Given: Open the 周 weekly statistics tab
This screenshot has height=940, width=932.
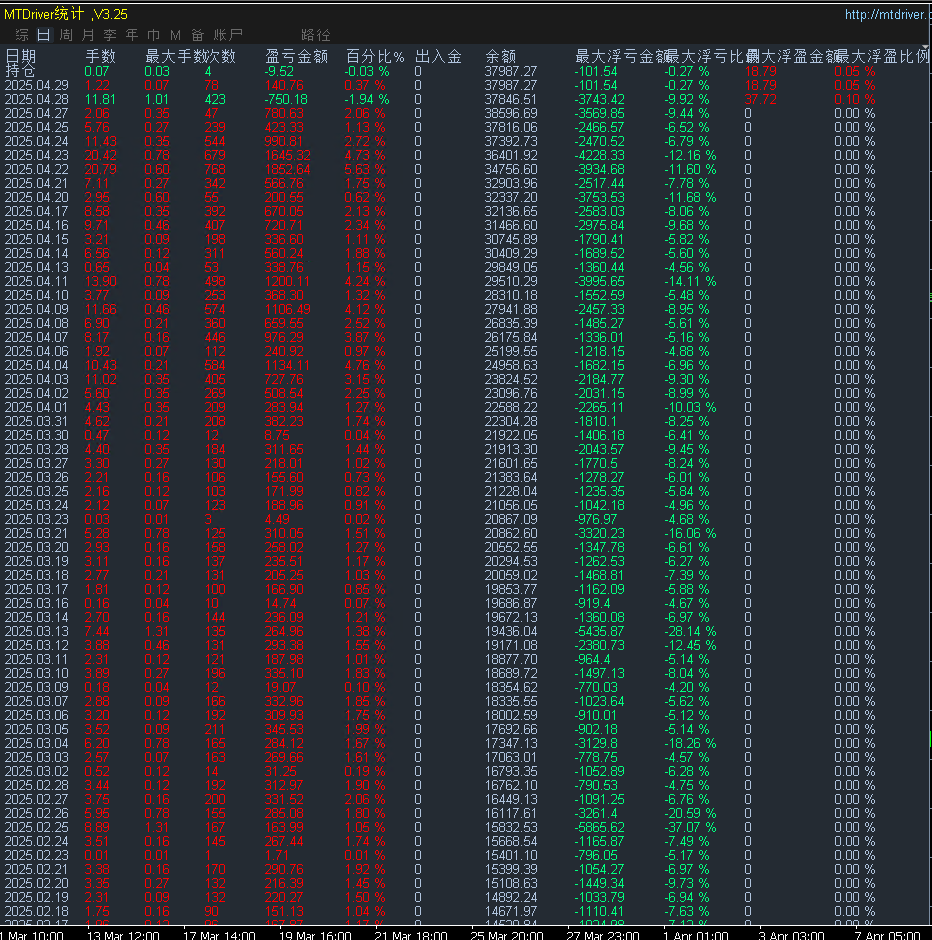Looking at the screenshot, I should pyautogui.click(x=66, y=35).
